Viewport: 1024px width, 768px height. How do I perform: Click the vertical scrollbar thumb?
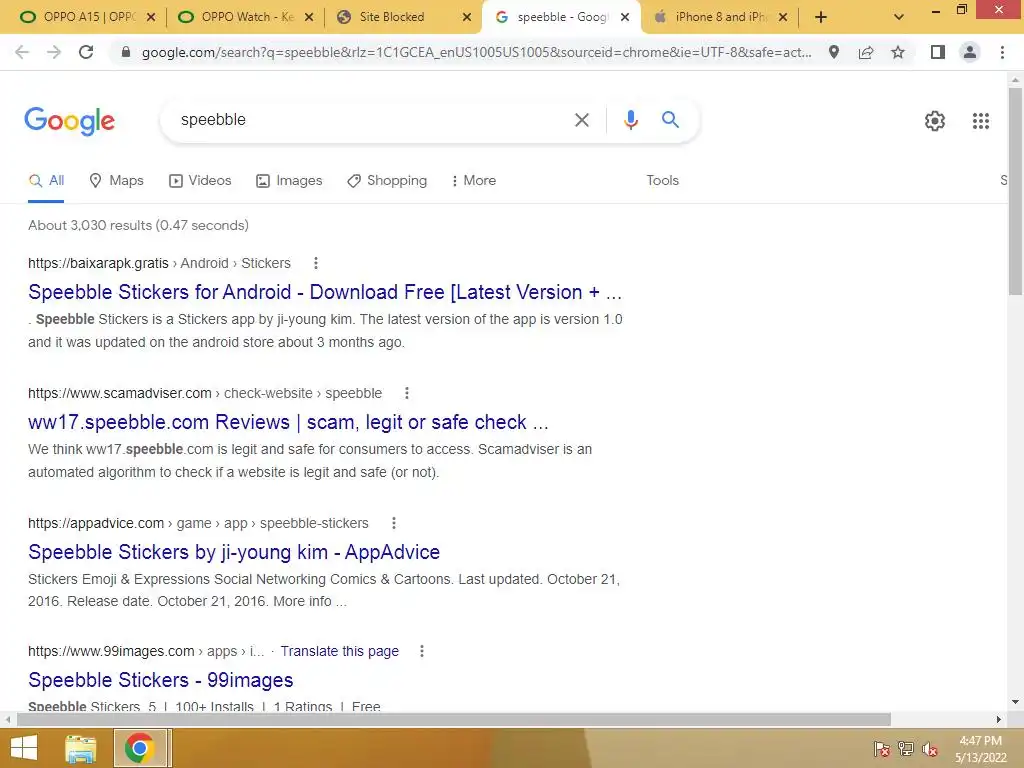1015,191
